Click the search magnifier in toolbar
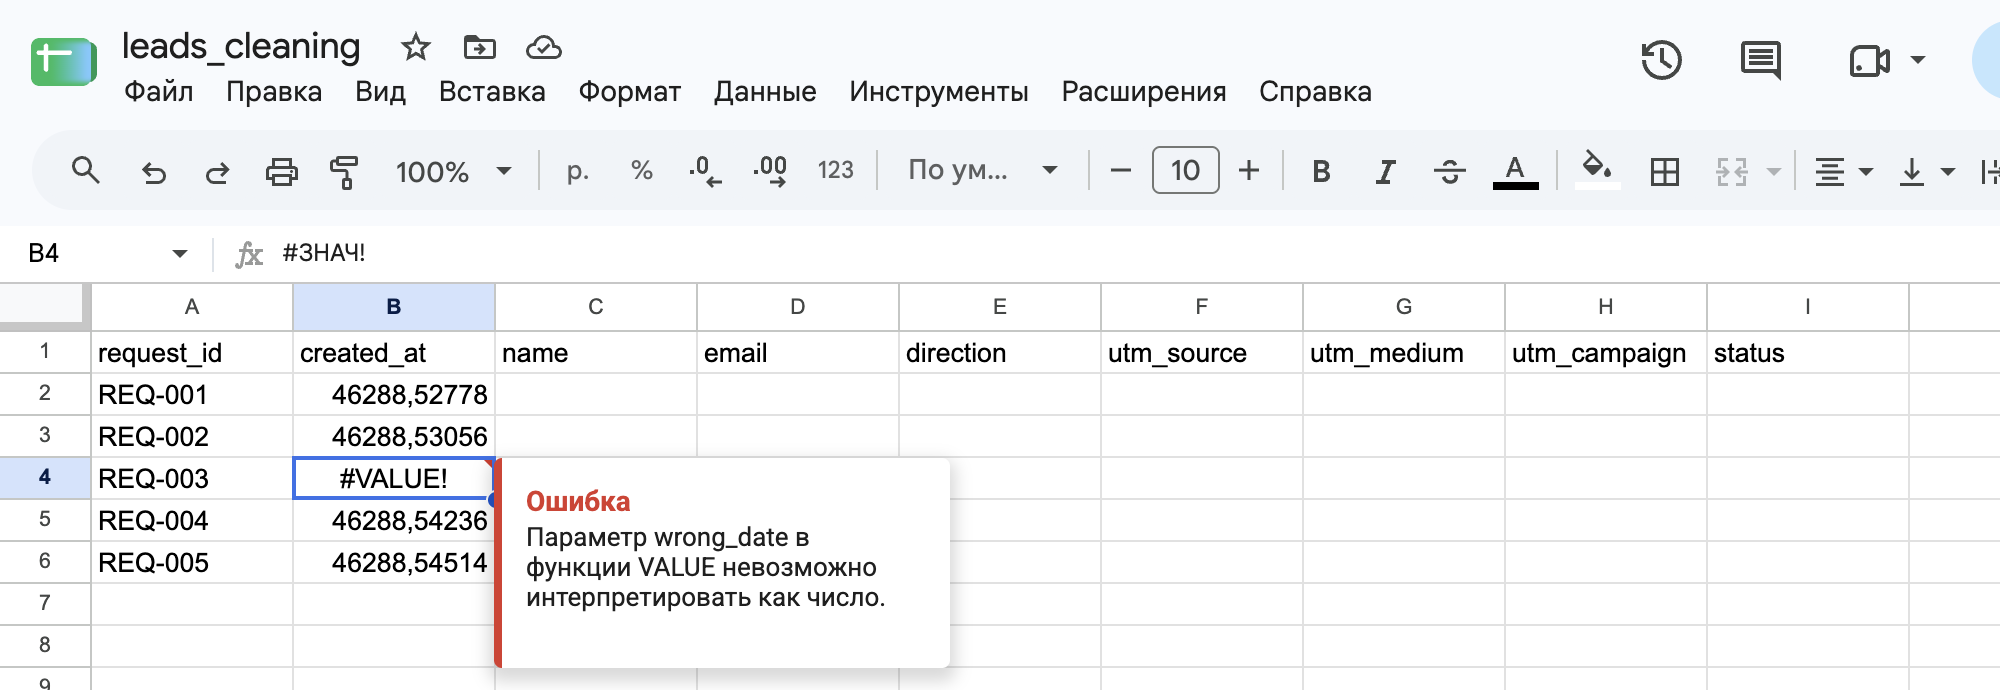 86,171
